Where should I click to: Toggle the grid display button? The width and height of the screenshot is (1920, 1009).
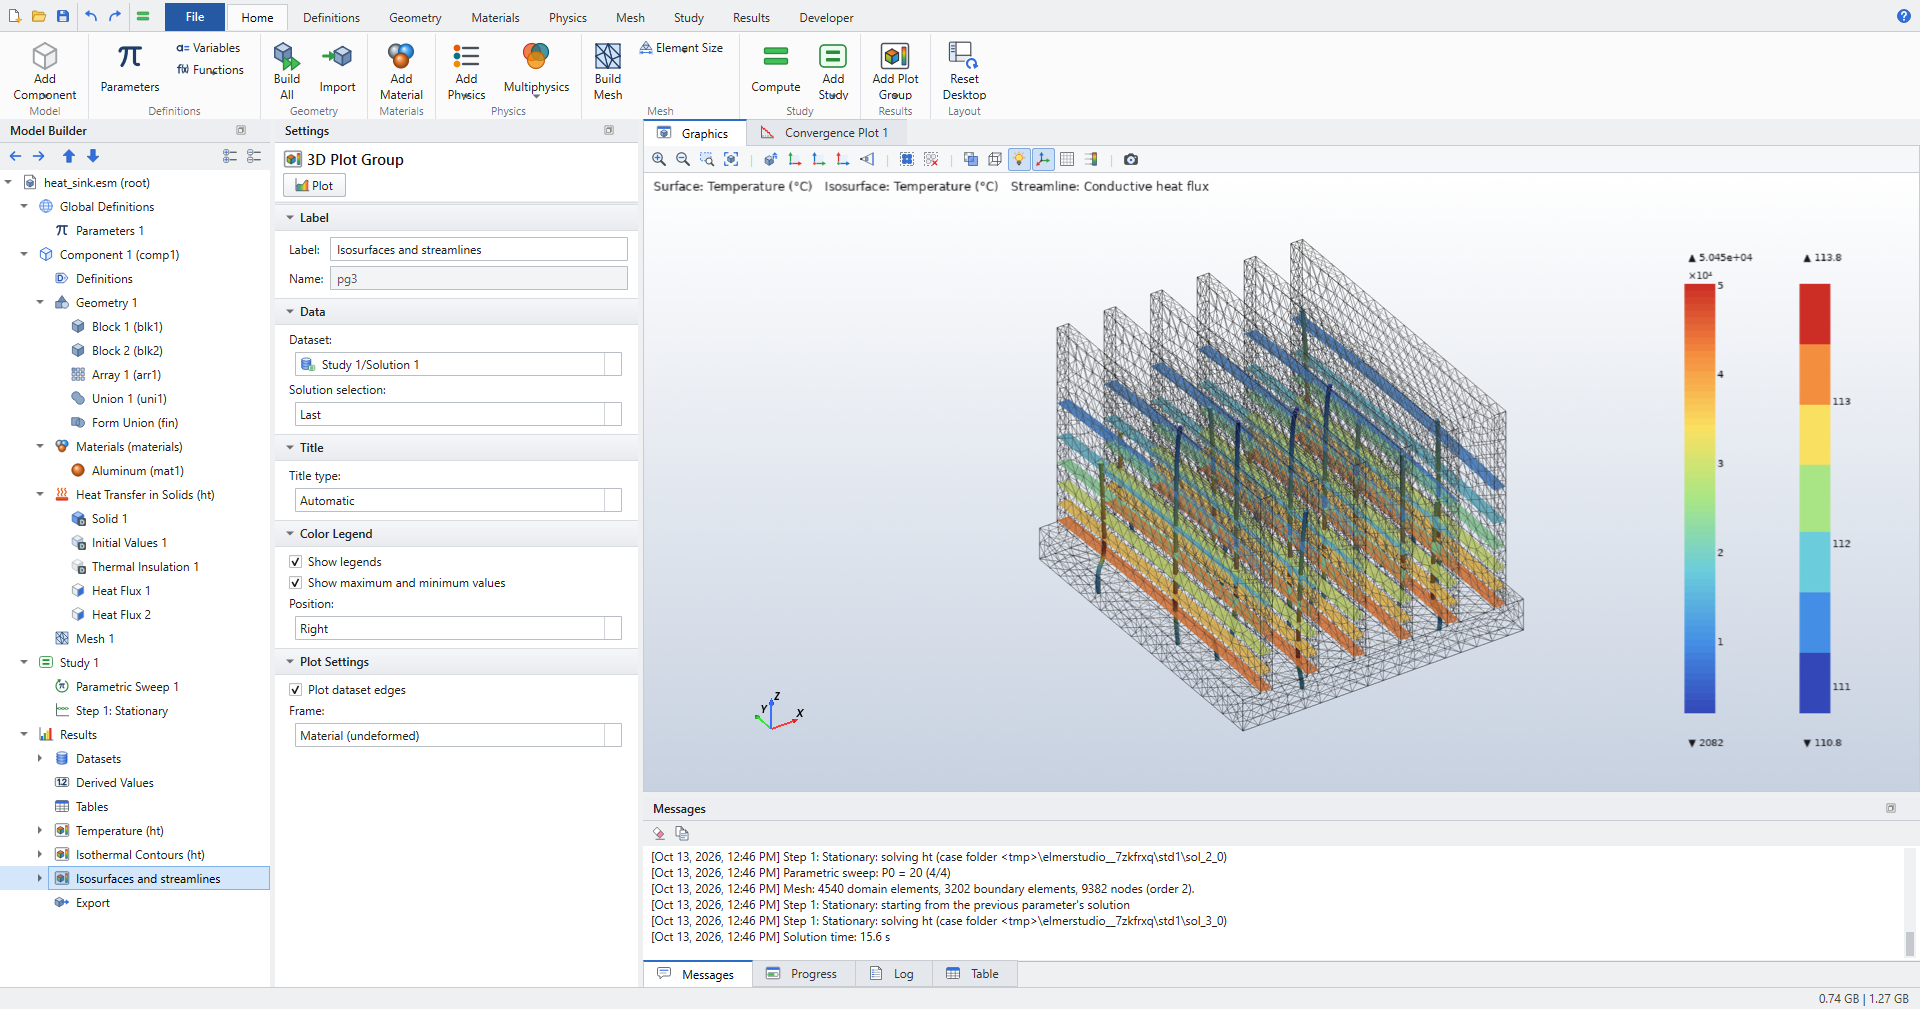(x=1067, y=159)
